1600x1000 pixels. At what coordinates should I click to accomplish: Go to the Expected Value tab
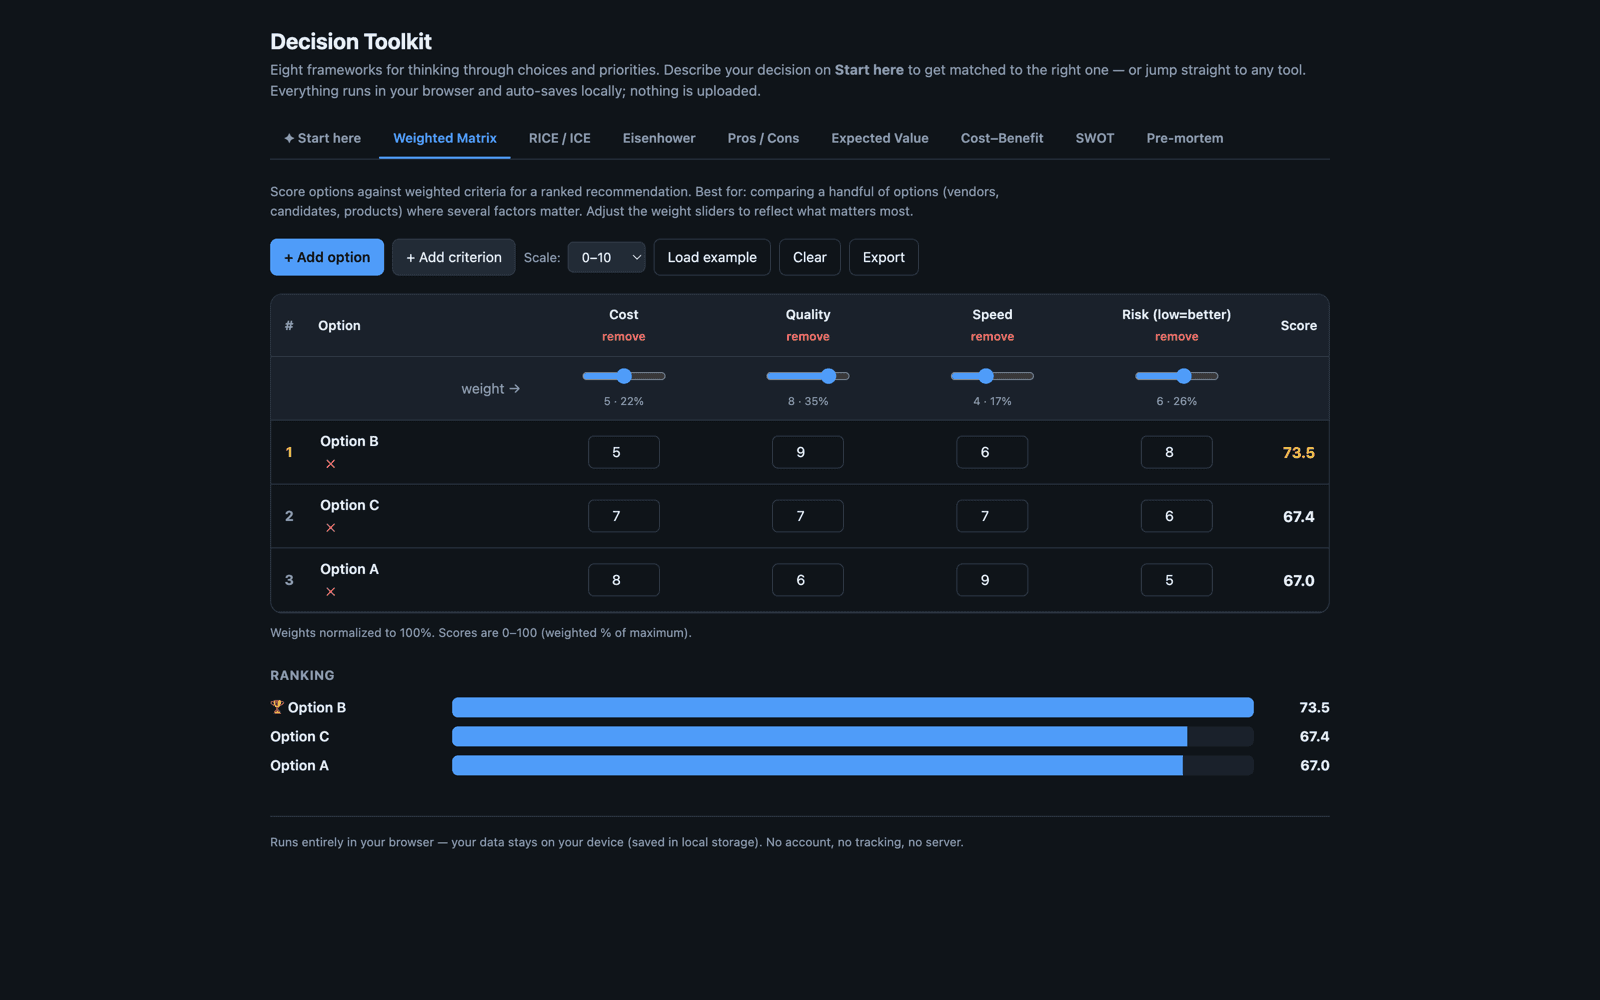click(x=880, y=138)
